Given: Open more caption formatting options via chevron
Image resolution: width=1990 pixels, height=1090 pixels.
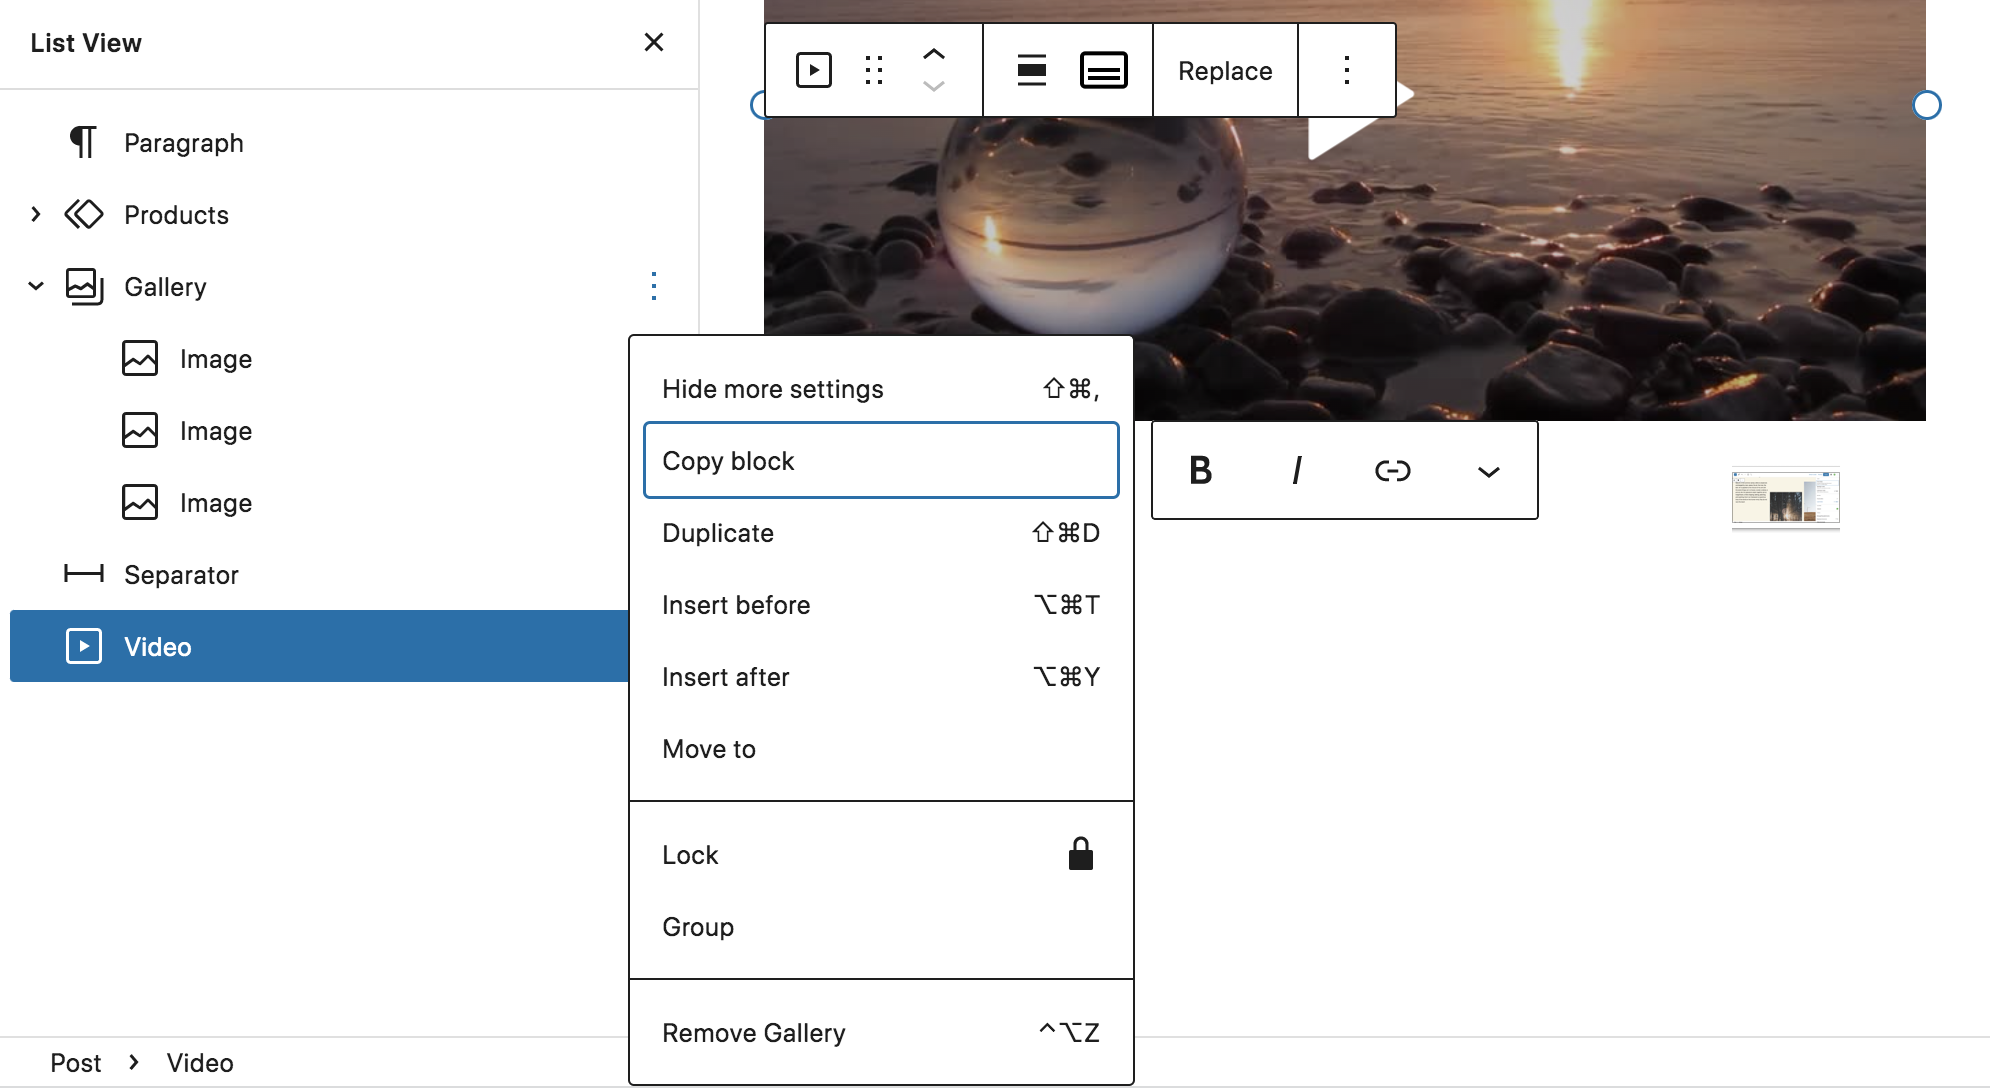Looking at the screenshot, I should coord(1488,472).
